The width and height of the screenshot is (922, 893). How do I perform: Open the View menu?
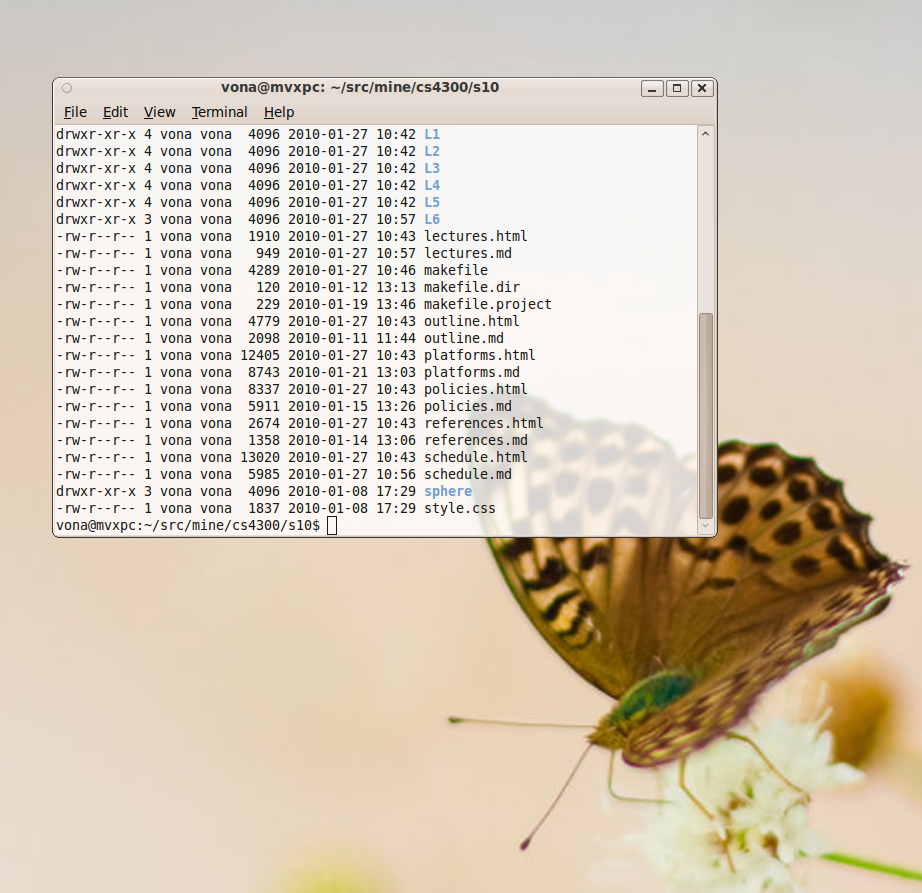tap(159, 112)
